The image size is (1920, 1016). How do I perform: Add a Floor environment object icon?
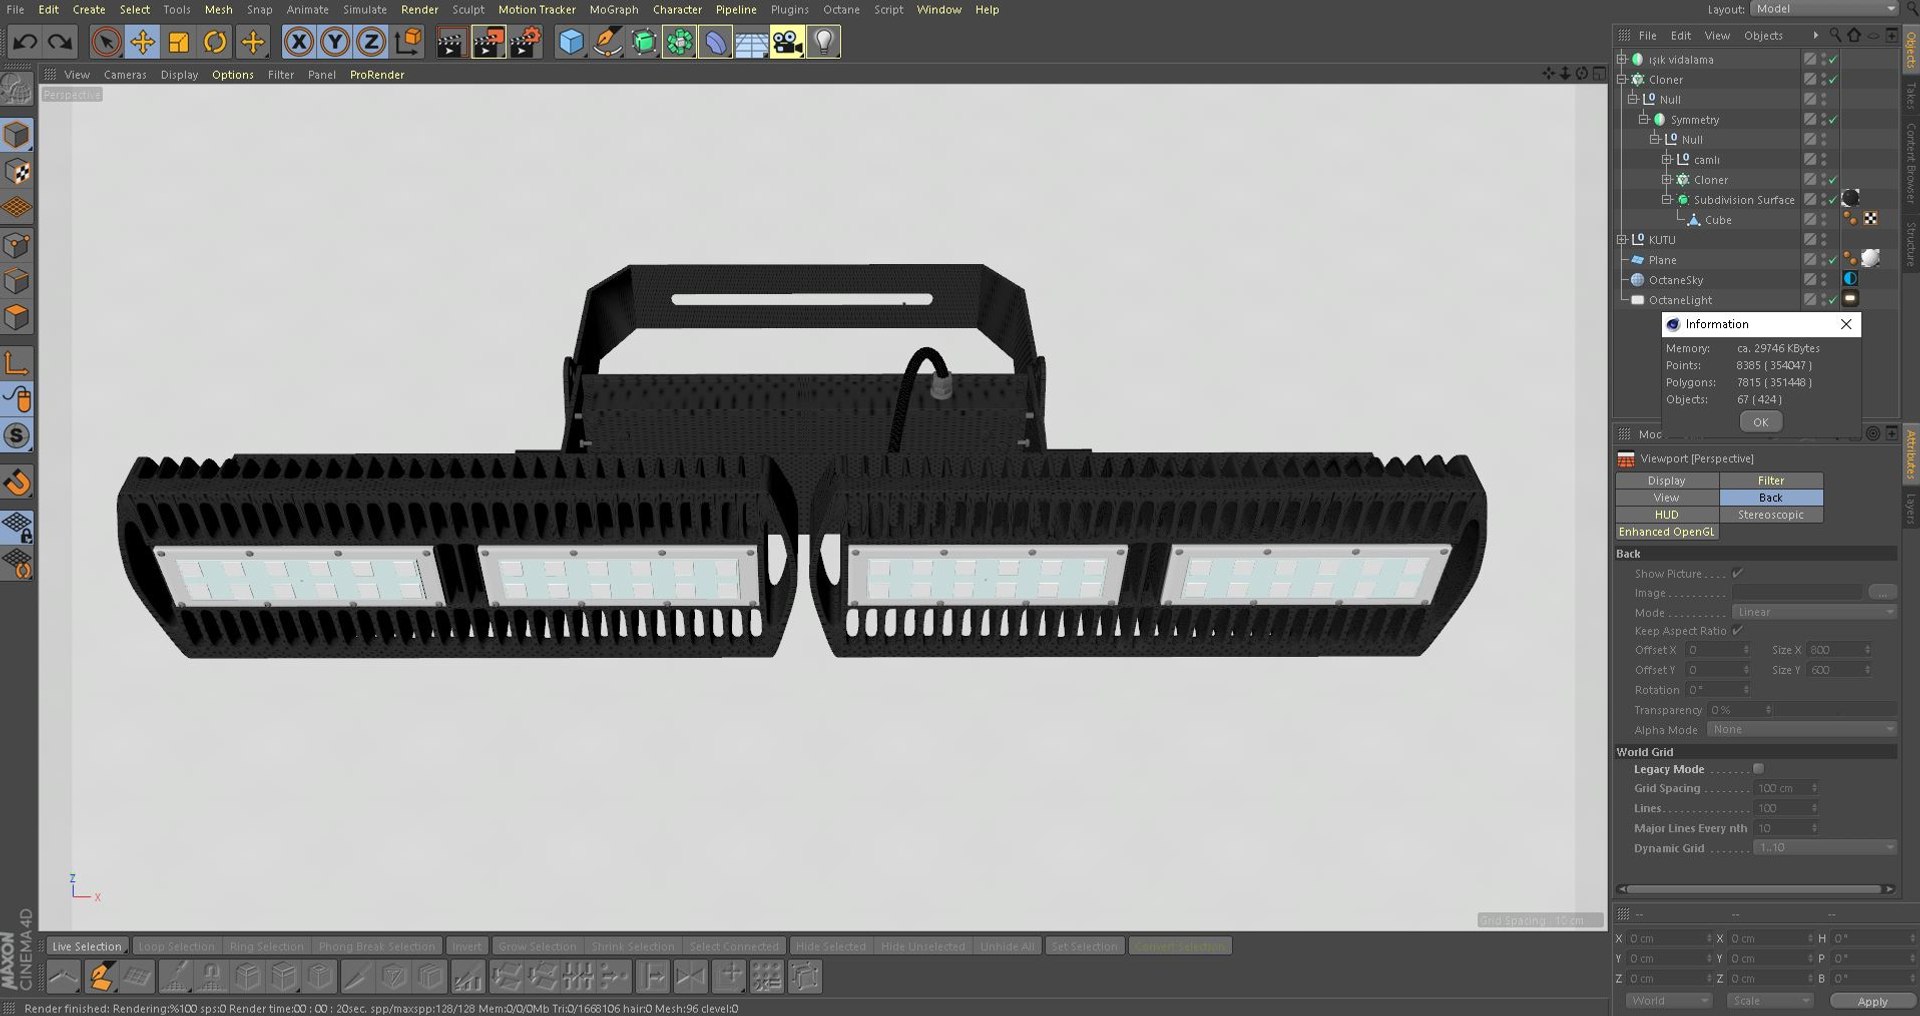tap(751, 42)
